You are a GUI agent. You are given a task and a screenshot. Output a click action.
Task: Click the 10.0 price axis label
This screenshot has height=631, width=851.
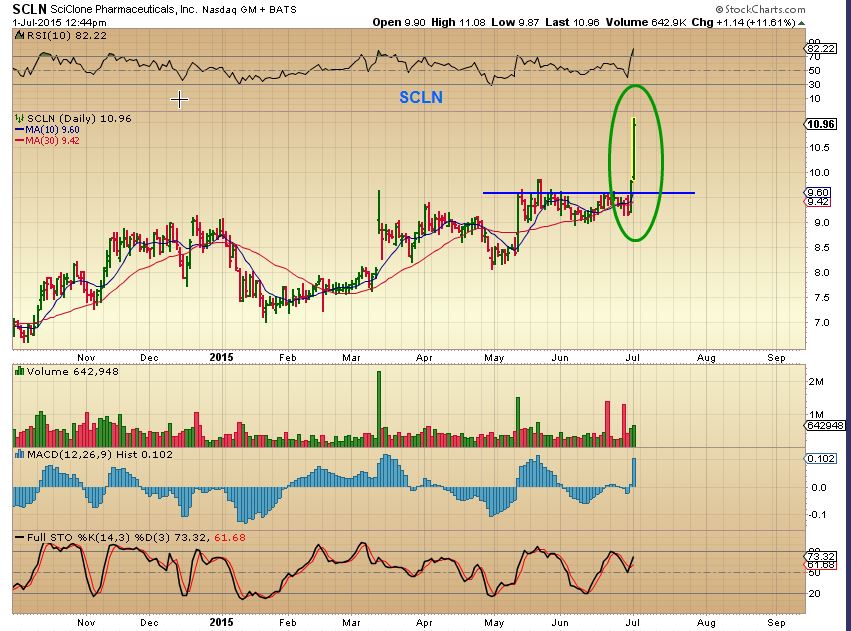tap(819, 173)
